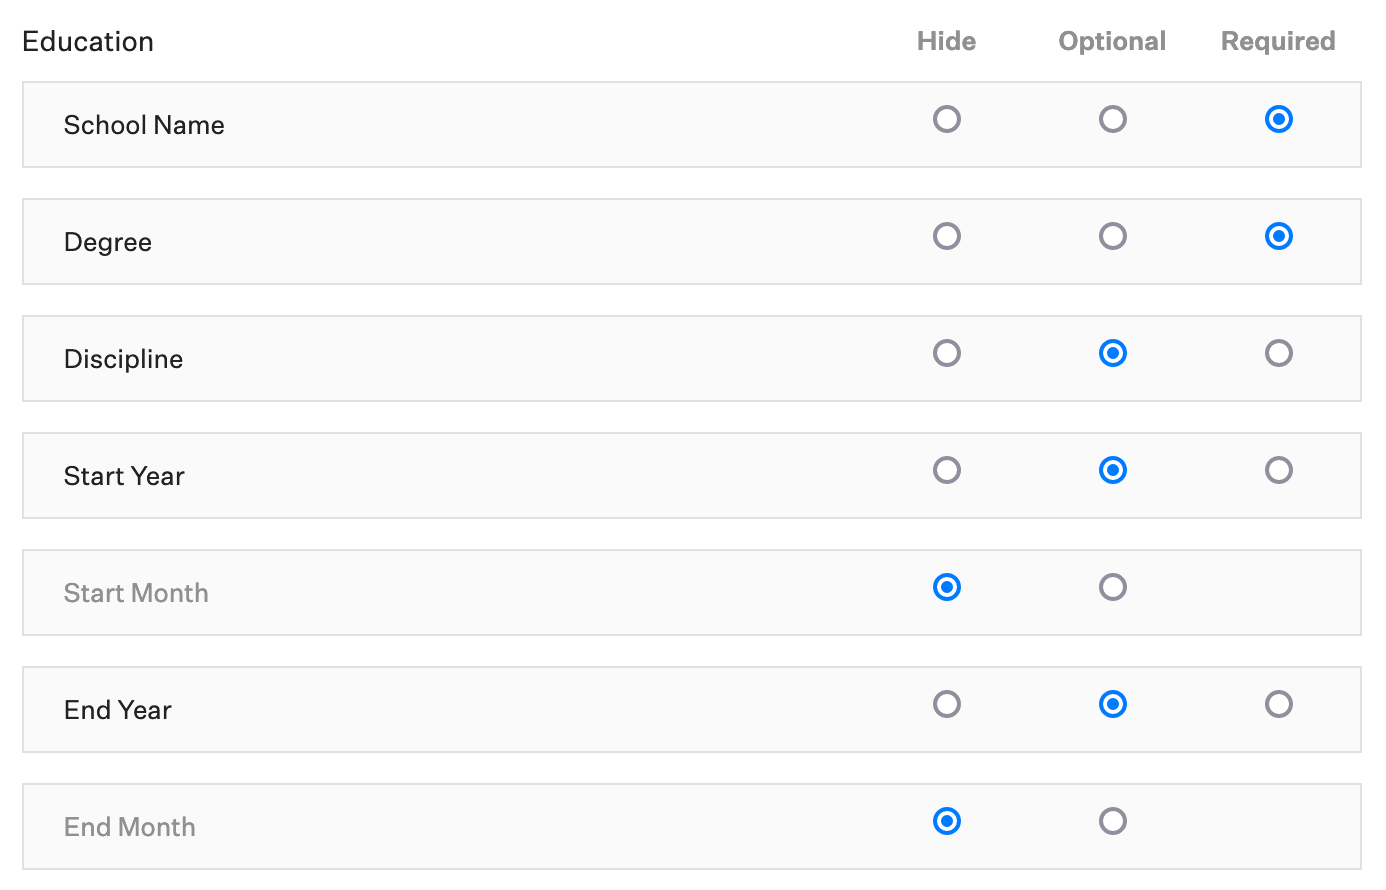Keep Discipline as Optional
Screen dimensions: 1386x890
click(1112, 353)
